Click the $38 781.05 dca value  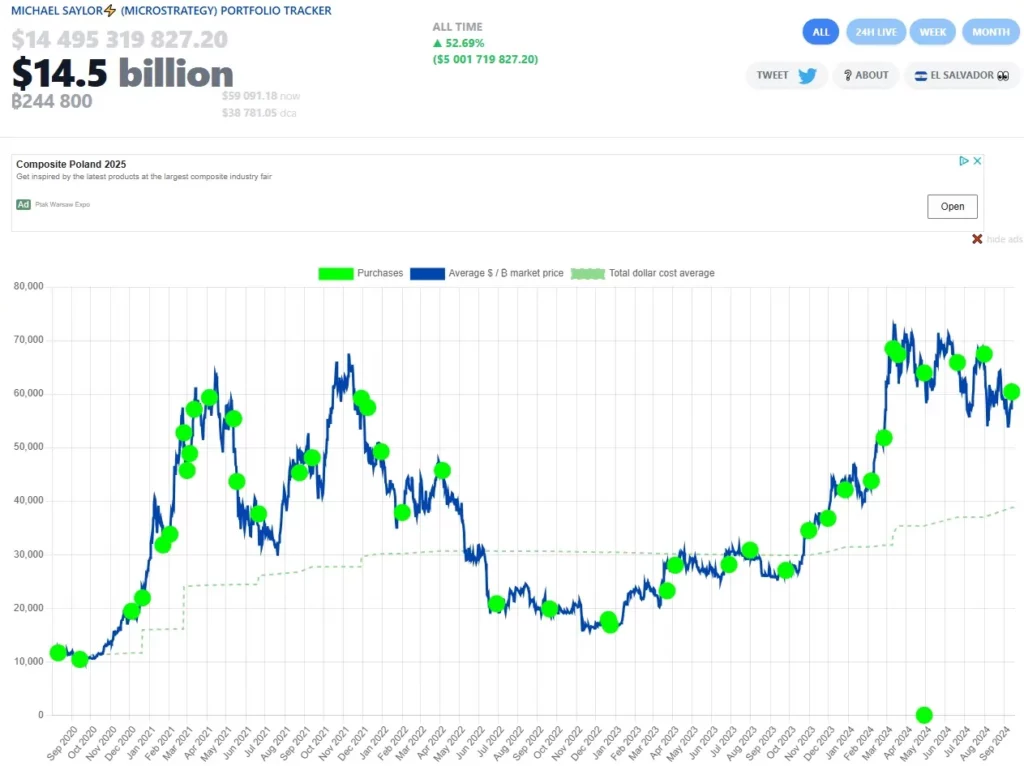[259, 113]
